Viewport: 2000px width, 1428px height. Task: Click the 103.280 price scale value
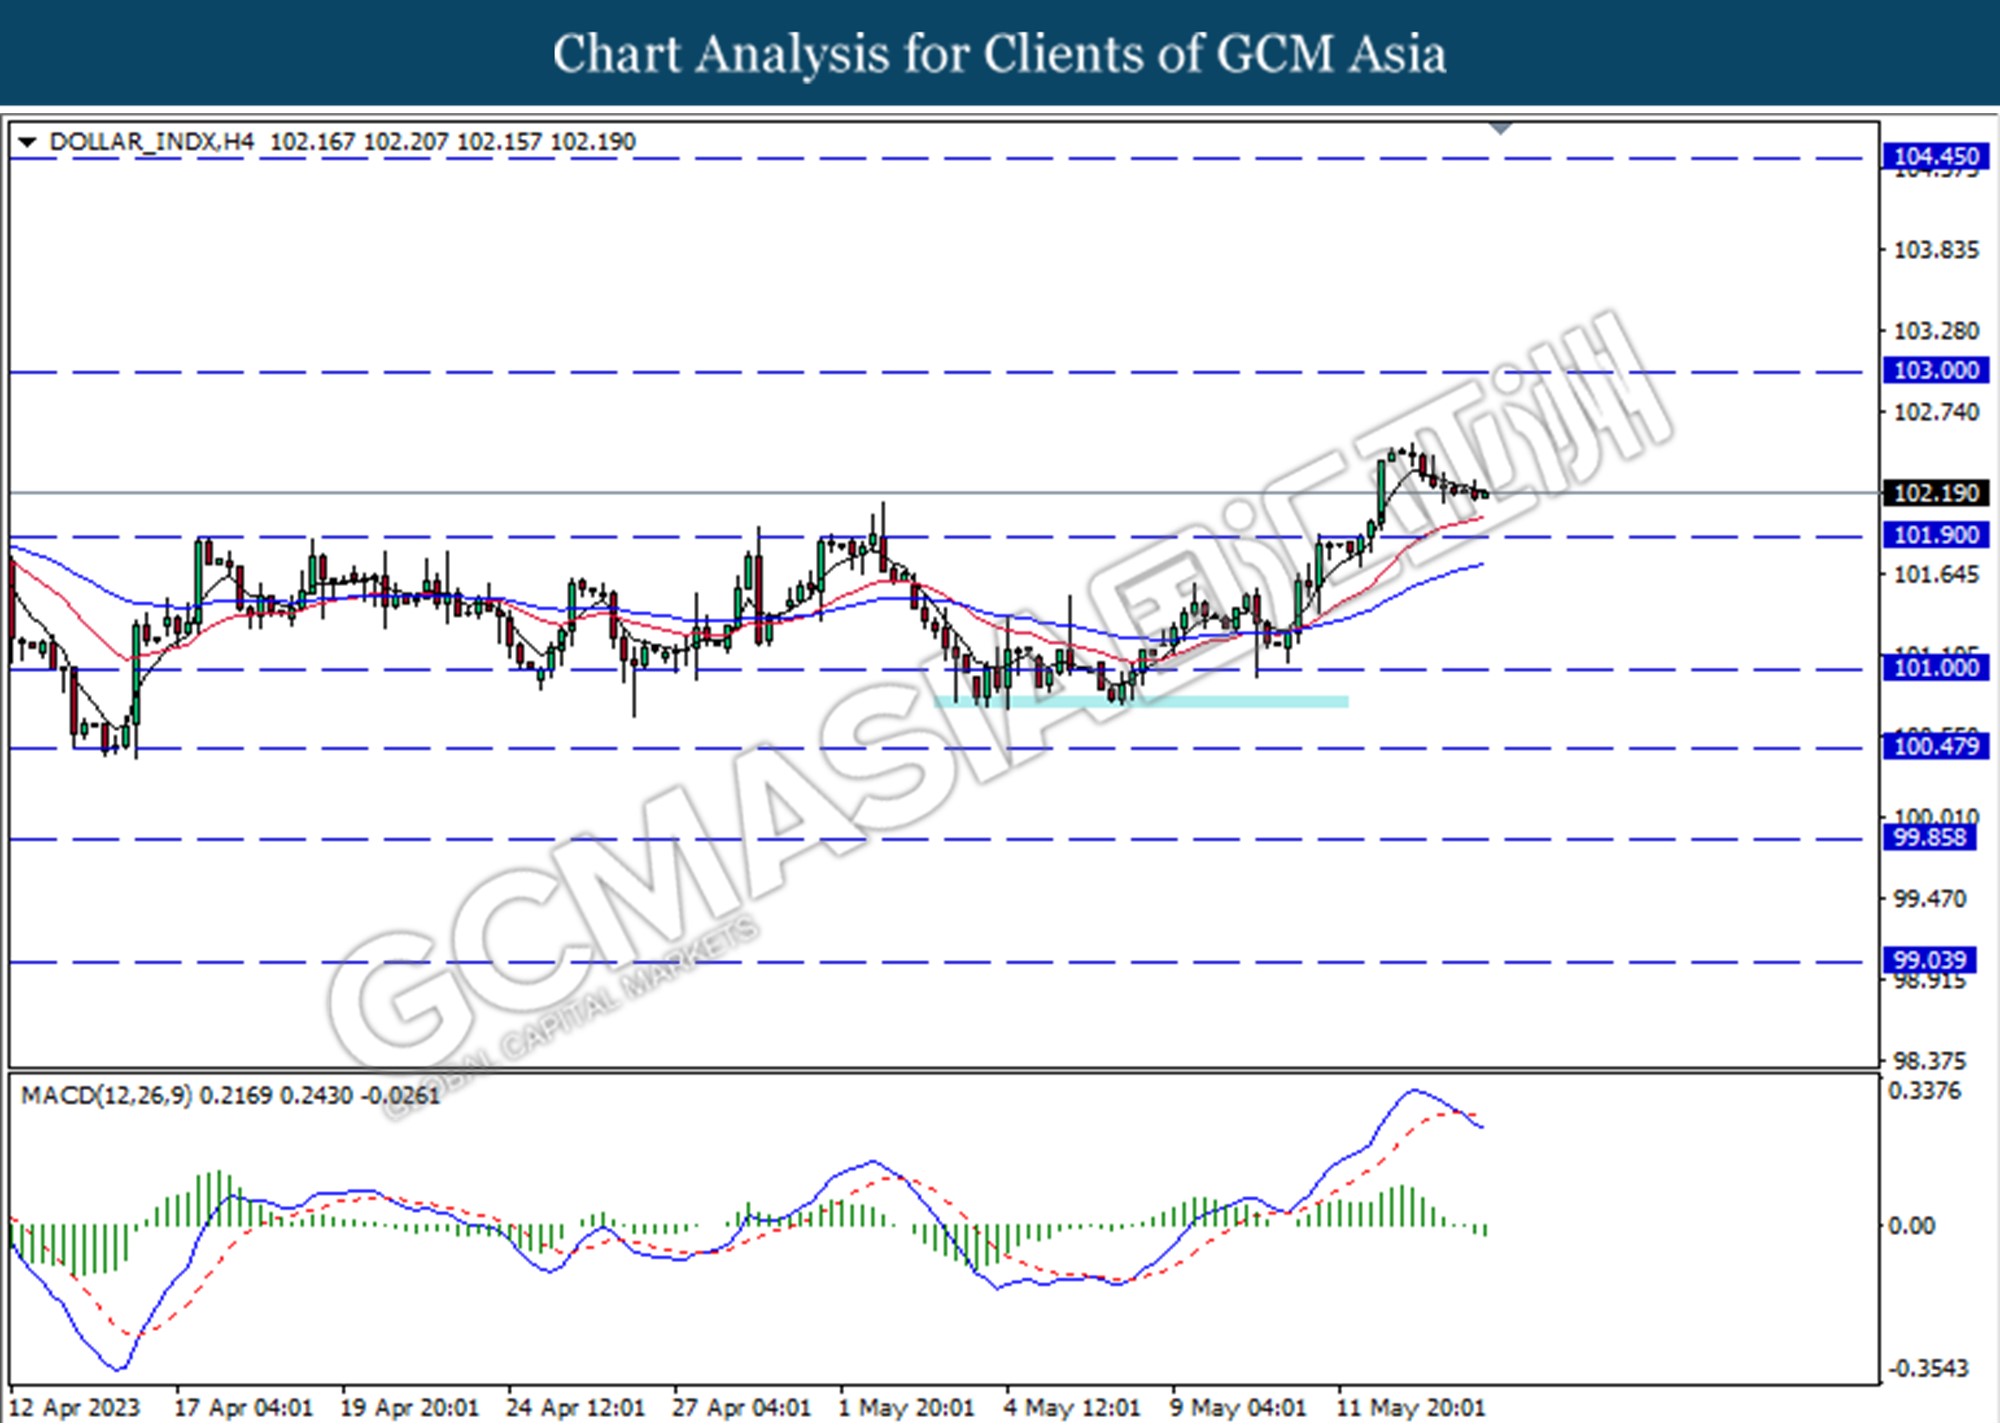(x=1936, y=331)
